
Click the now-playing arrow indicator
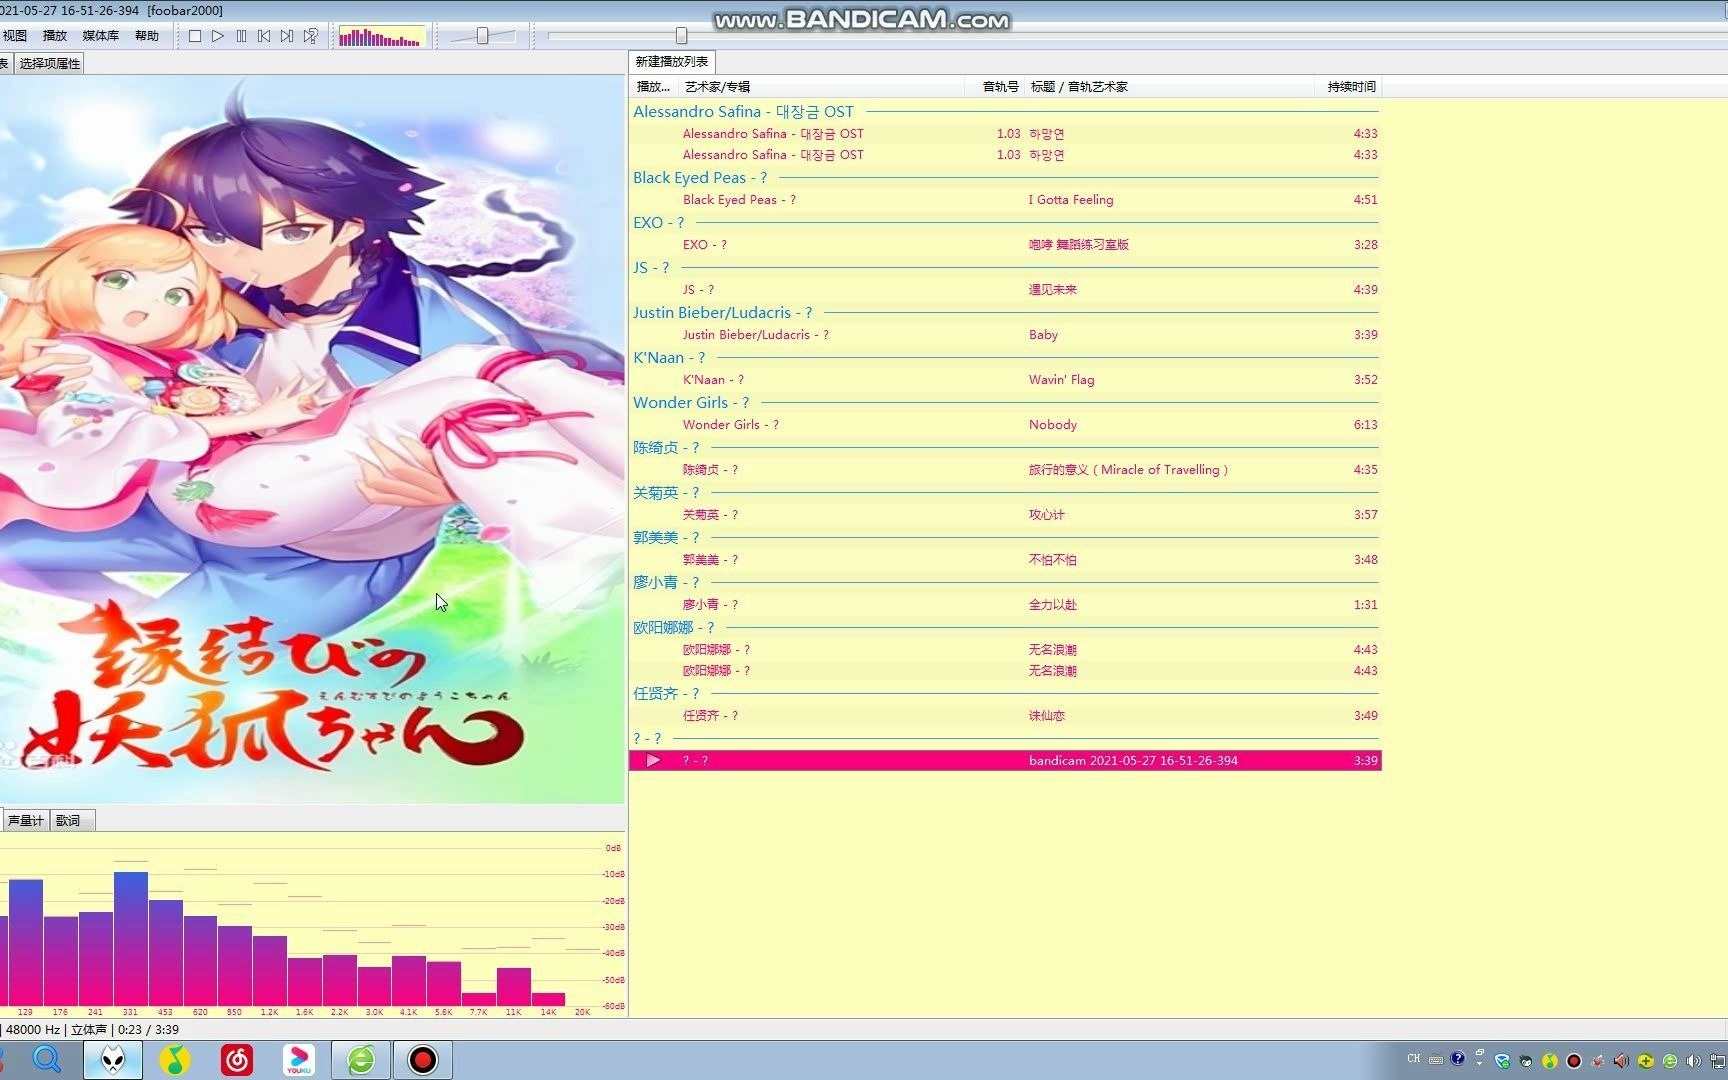(653, 761)
